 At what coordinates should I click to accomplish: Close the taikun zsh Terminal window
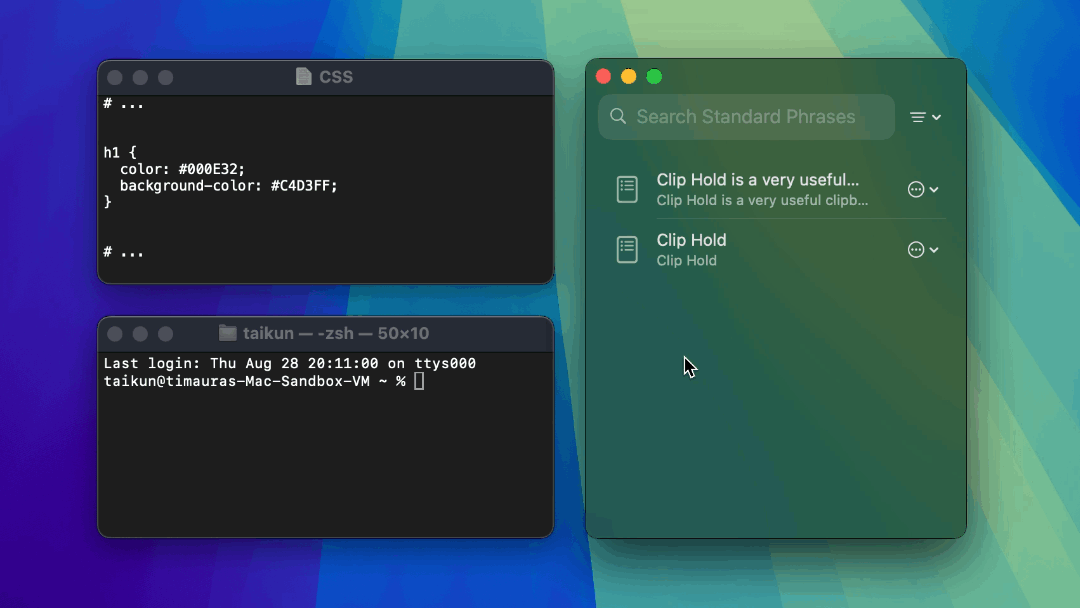coord(115,333)
